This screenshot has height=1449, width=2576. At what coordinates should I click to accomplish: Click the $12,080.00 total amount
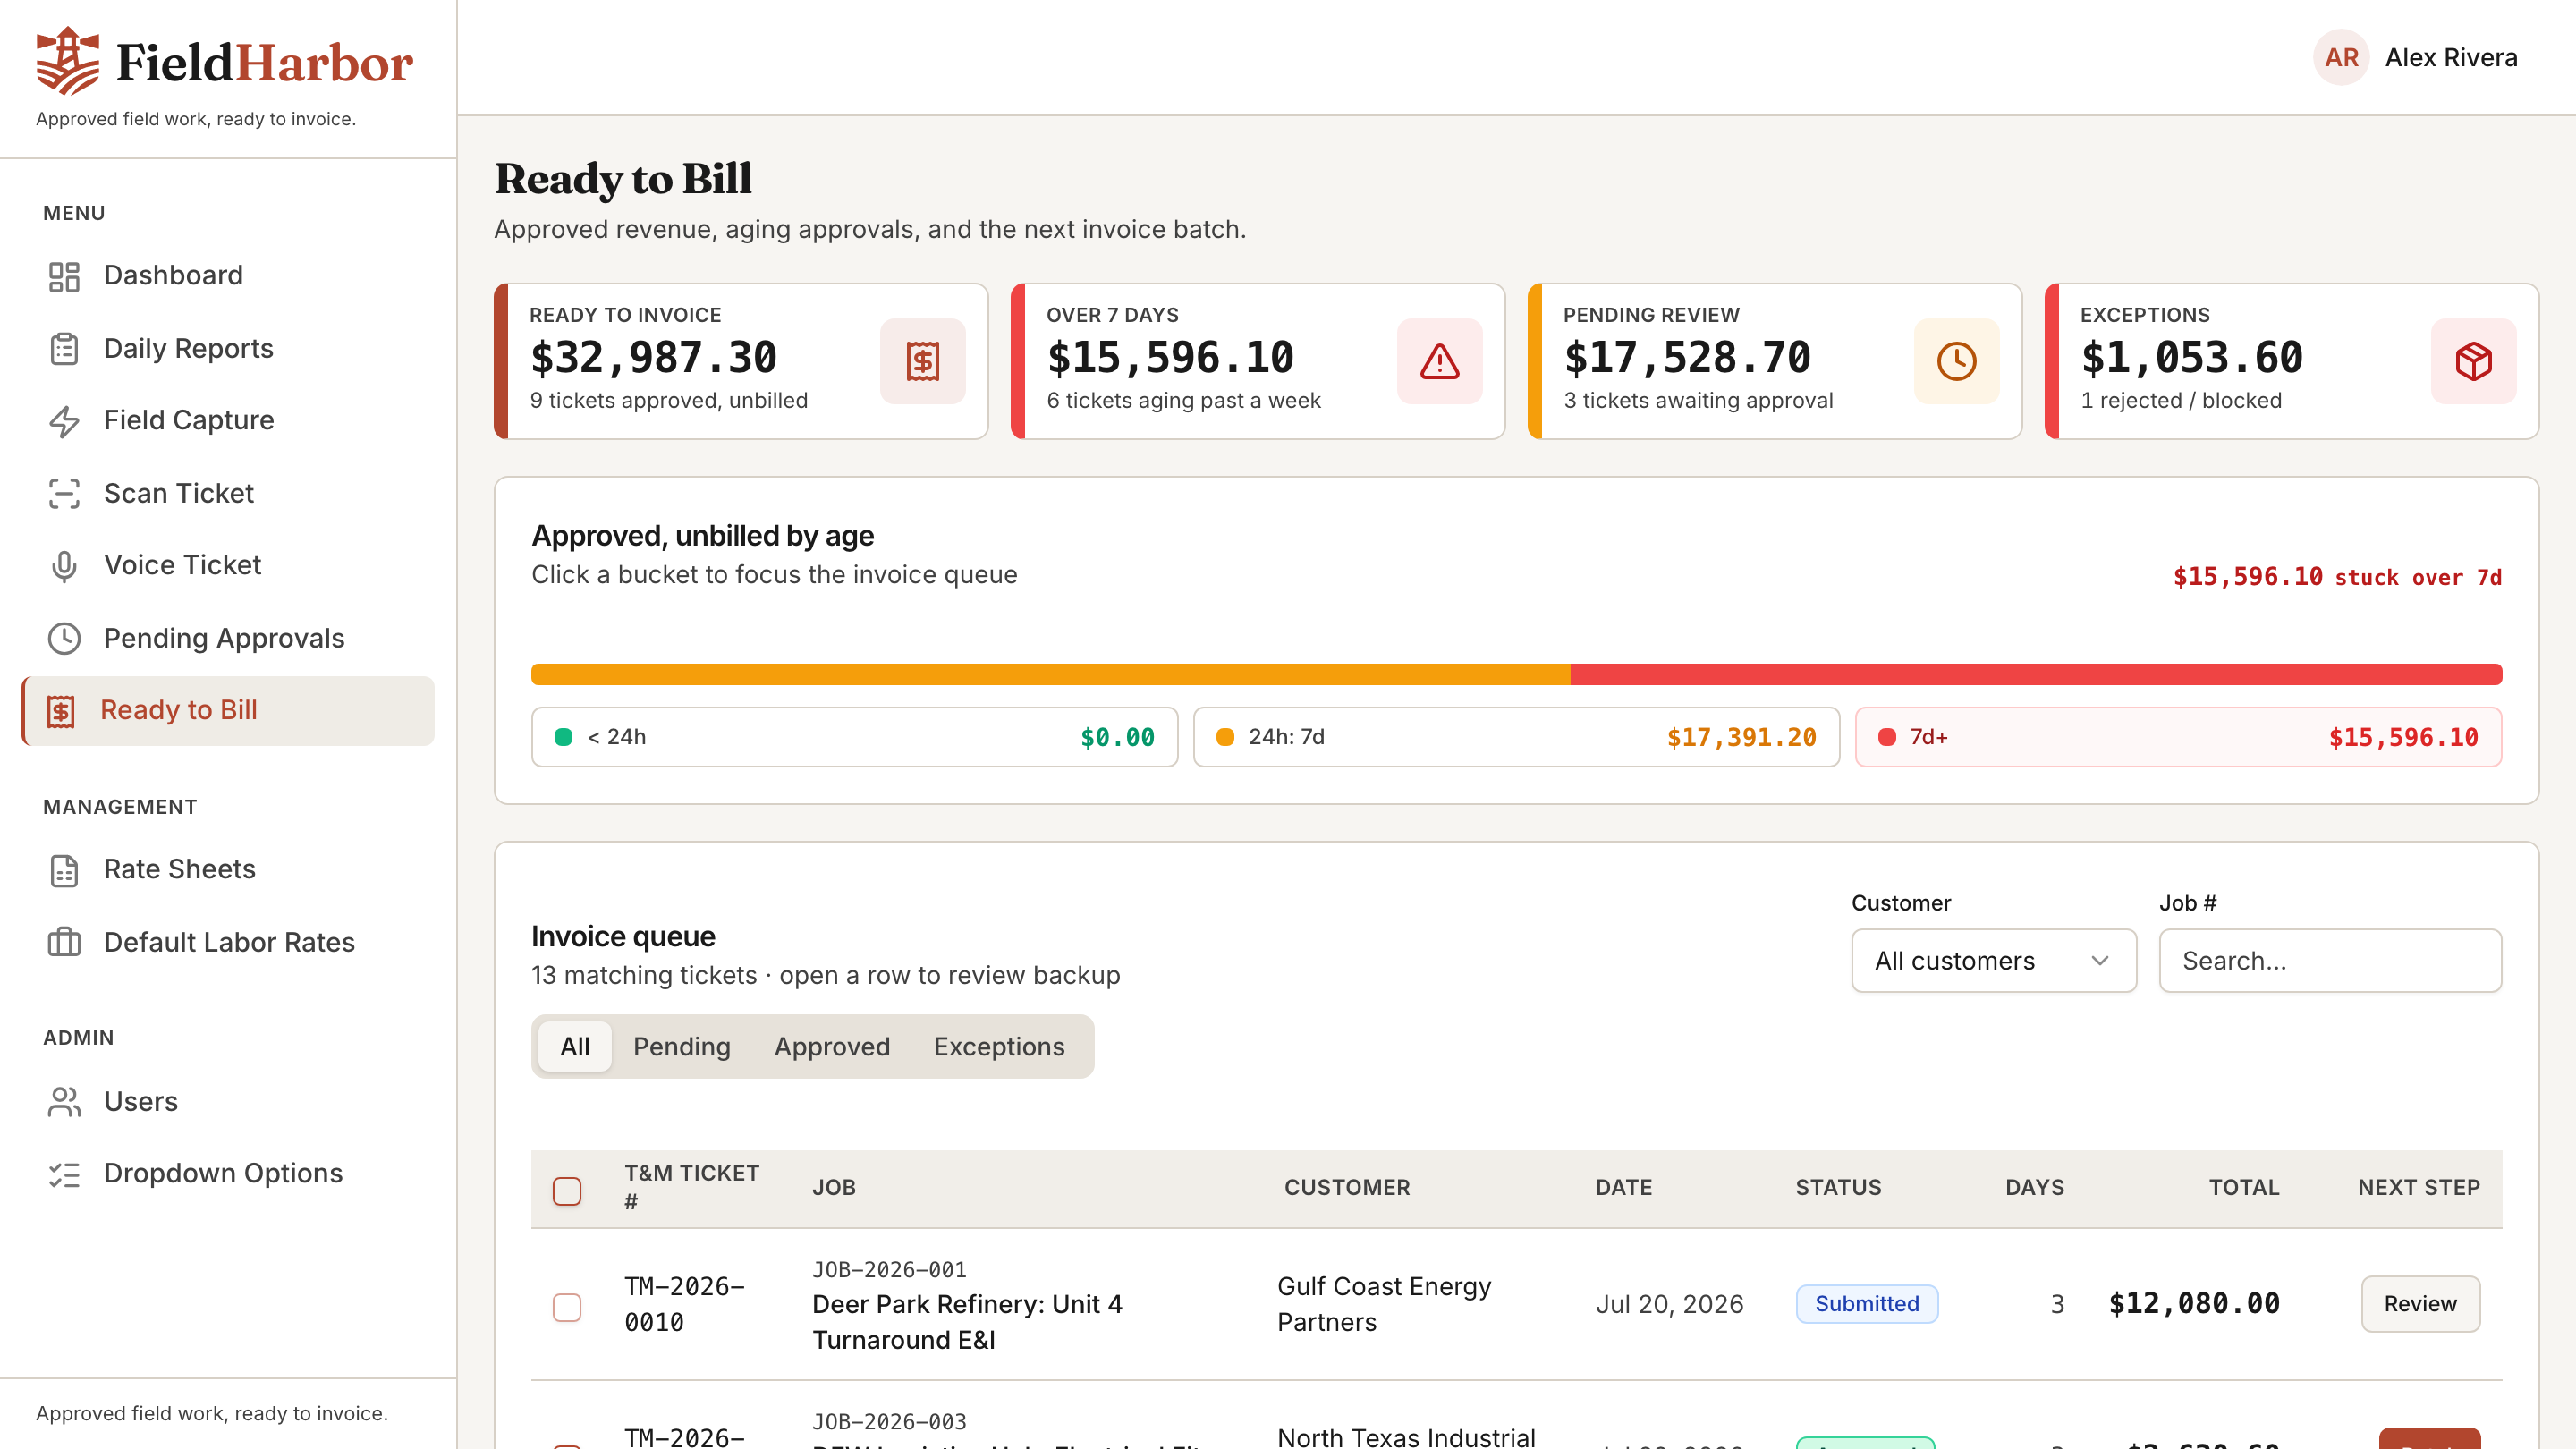pos(2194,1303)
